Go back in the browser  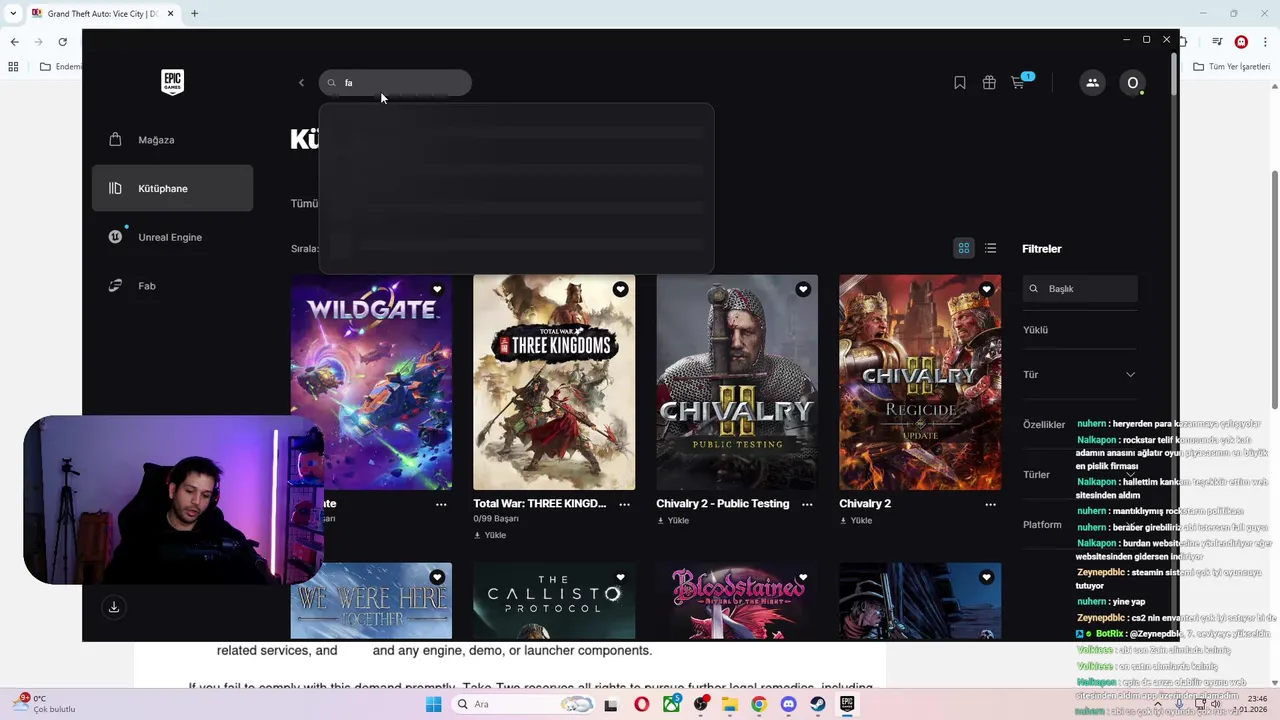click(x=14, y=42)
